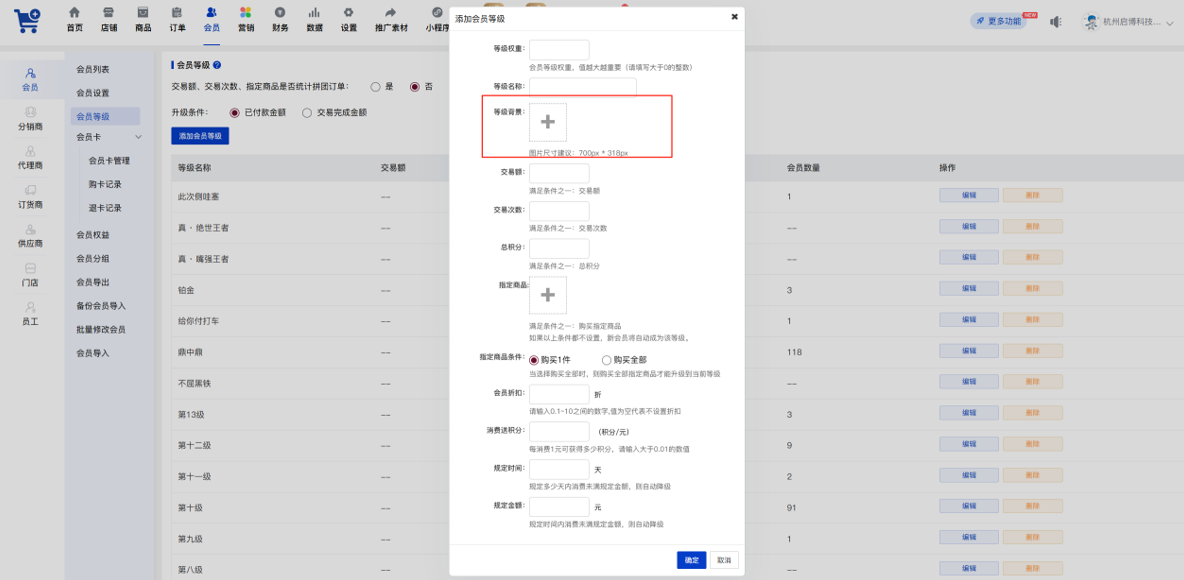The height and width of the screenshot is (580, 1184).
Task: Click the user avatar image
Action: (1091, 21)
